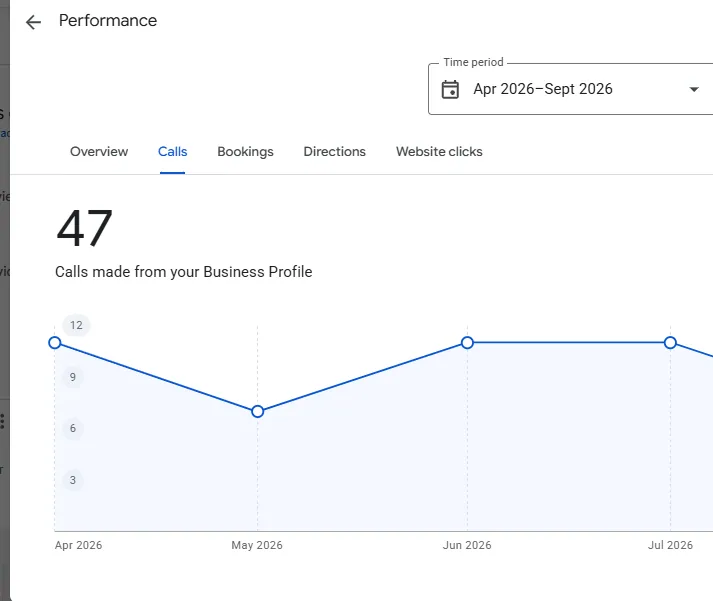The image size is (713, 601).
Task: Click the 47 total calls figure
Action: tap(84, 228)
